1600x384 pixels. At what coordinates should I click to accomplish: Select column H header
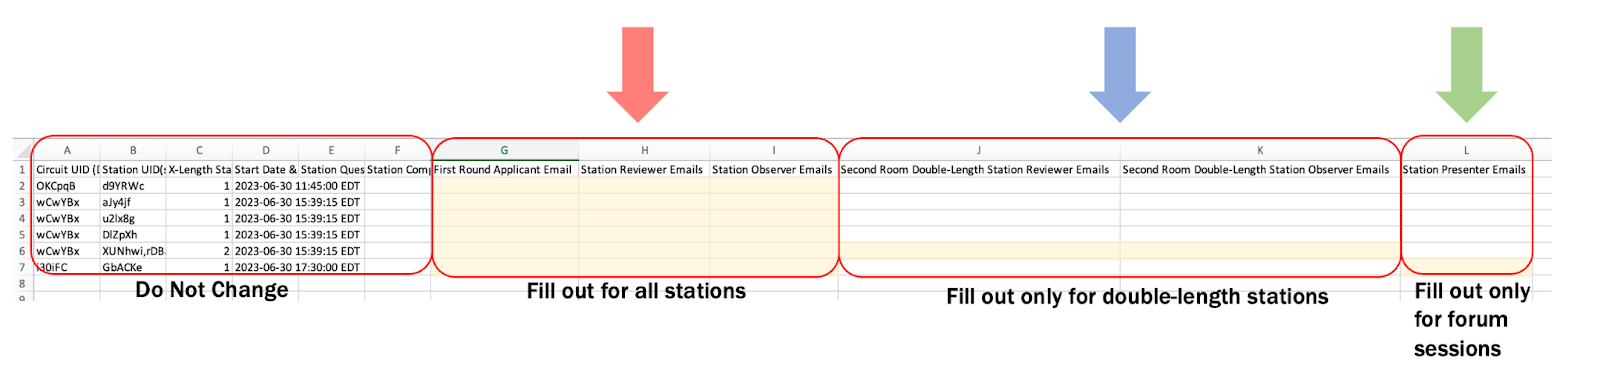click(644, 151)
